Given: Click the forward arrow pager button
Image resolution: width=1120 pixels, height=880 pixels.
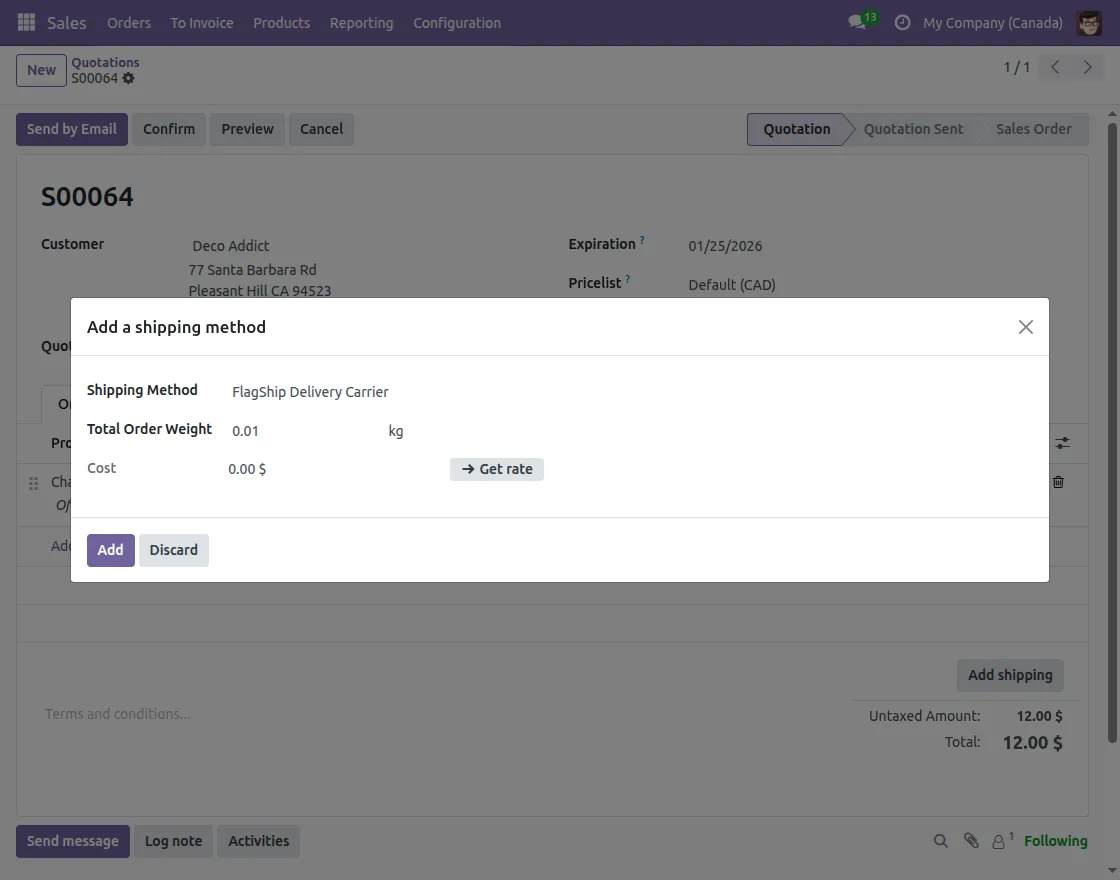Looking at the screenshot, I should pos(1088,66).
